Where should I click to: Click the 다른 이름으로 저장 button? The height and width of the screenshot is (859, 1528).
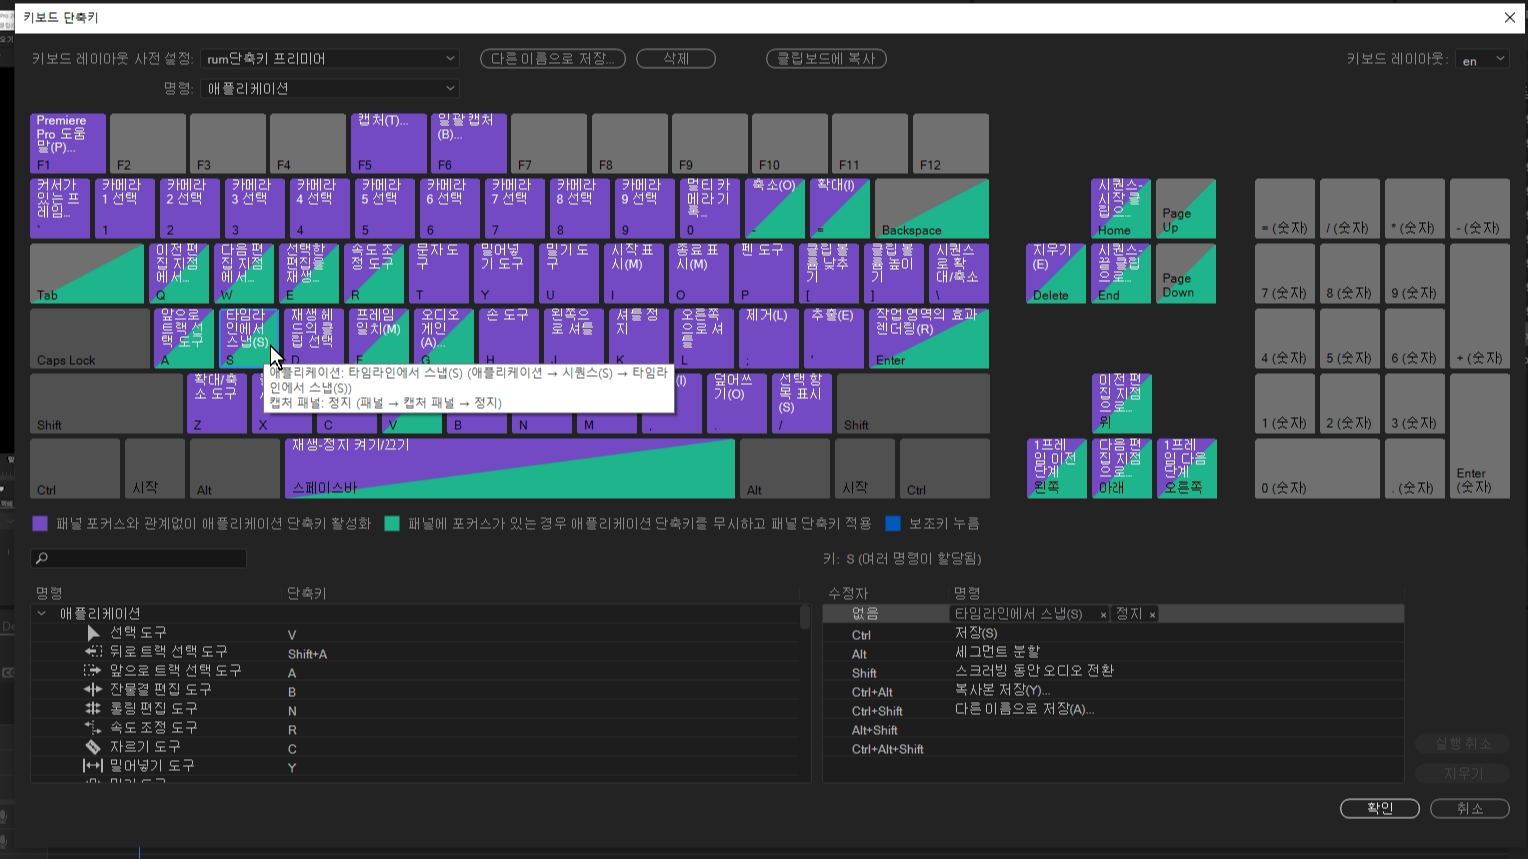tap(553, 59)
